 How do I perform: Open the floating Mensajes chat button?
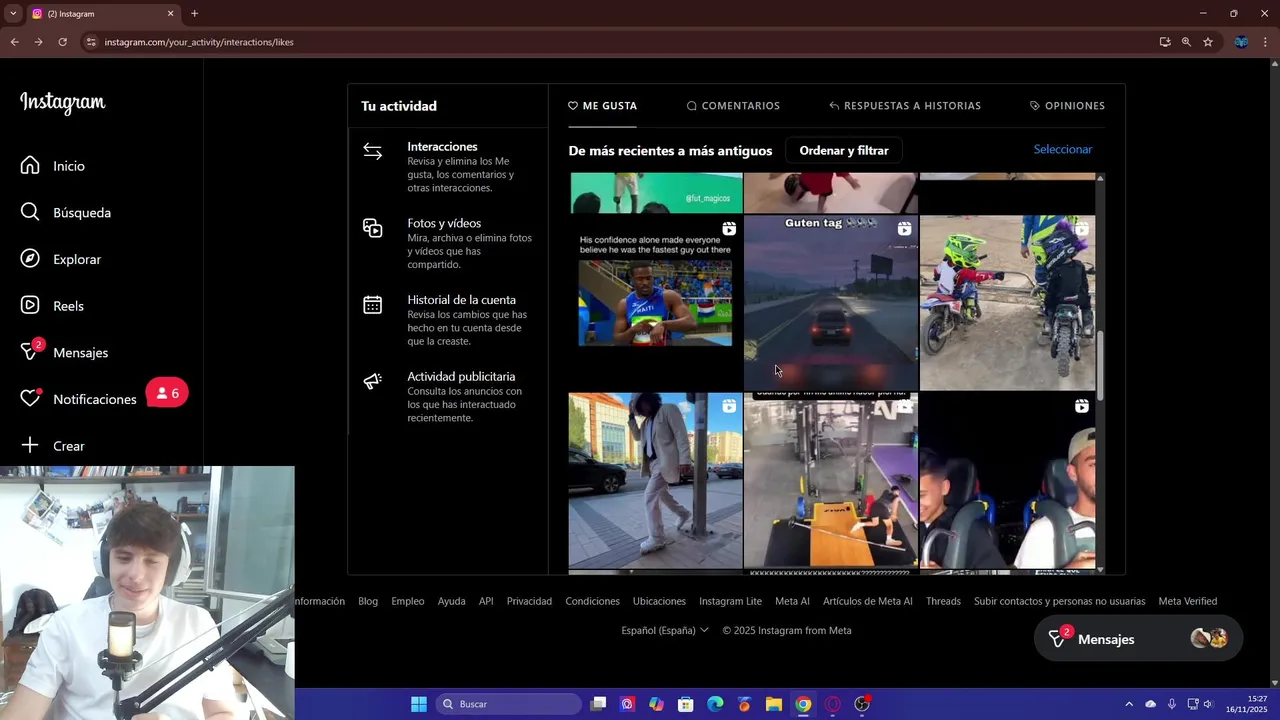point(1138,639)
